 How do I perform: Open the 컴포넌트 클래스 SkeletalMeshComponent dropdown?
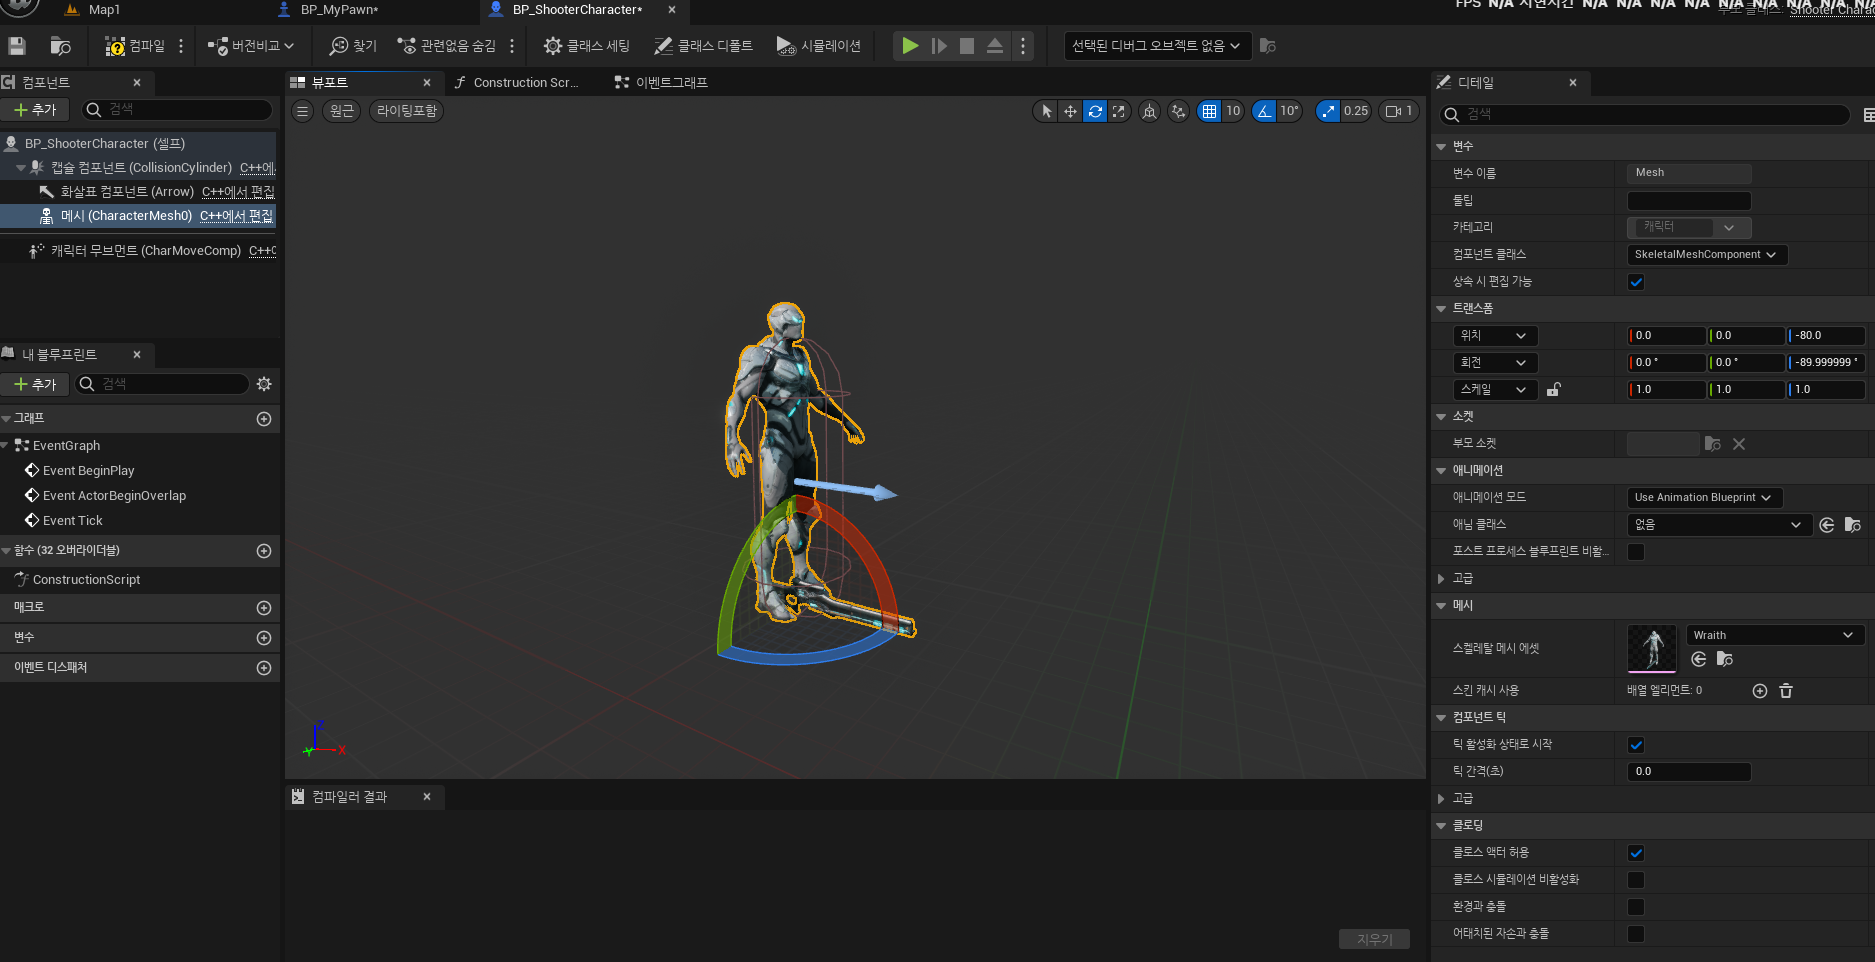click(x=1706, y=255)
